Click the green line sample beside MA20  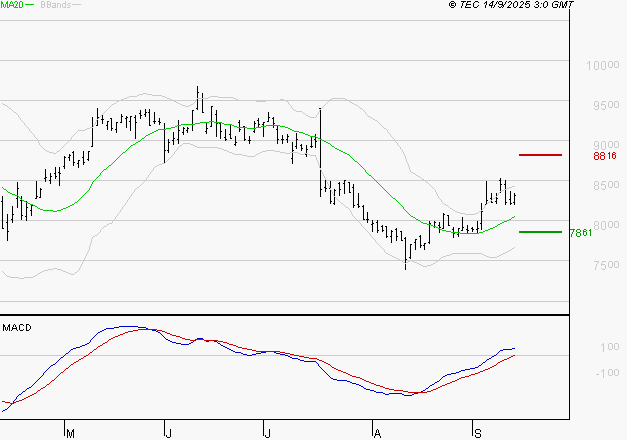click(29, 6)
